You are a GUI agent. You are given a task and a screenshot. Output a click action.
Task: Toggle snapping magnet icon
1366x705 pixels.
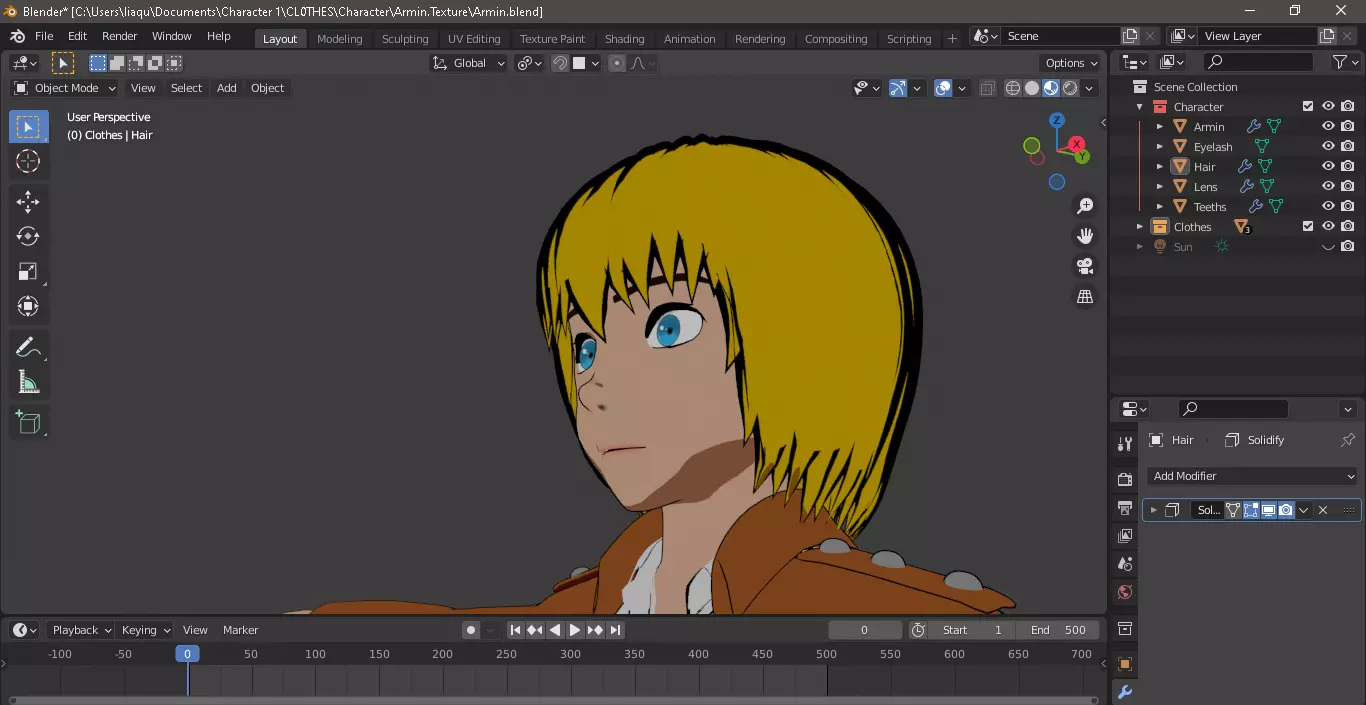click(561, 63)
